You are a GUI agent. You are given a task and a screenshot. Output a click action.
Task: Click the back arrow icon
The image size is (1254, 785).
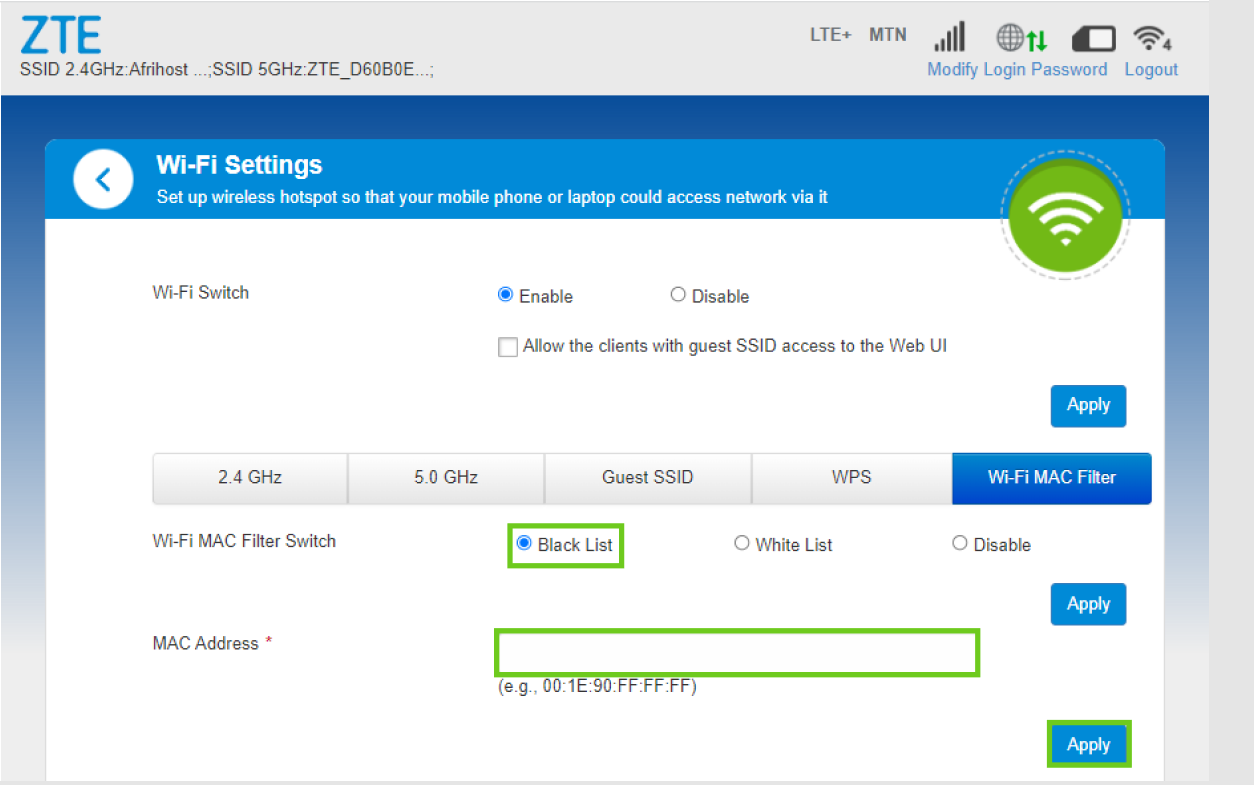pyautogui.click(x=103, y=180)
